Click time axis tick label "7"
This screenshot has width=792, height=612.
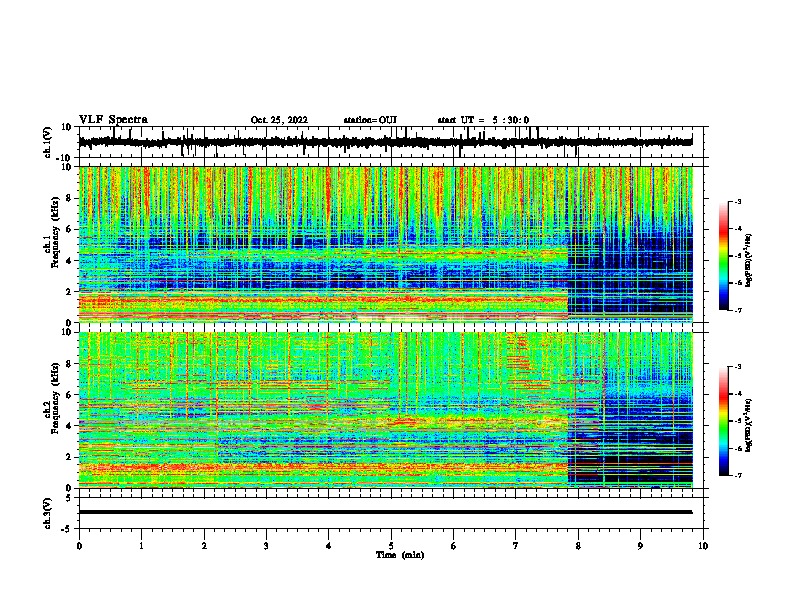coord(516,546)
